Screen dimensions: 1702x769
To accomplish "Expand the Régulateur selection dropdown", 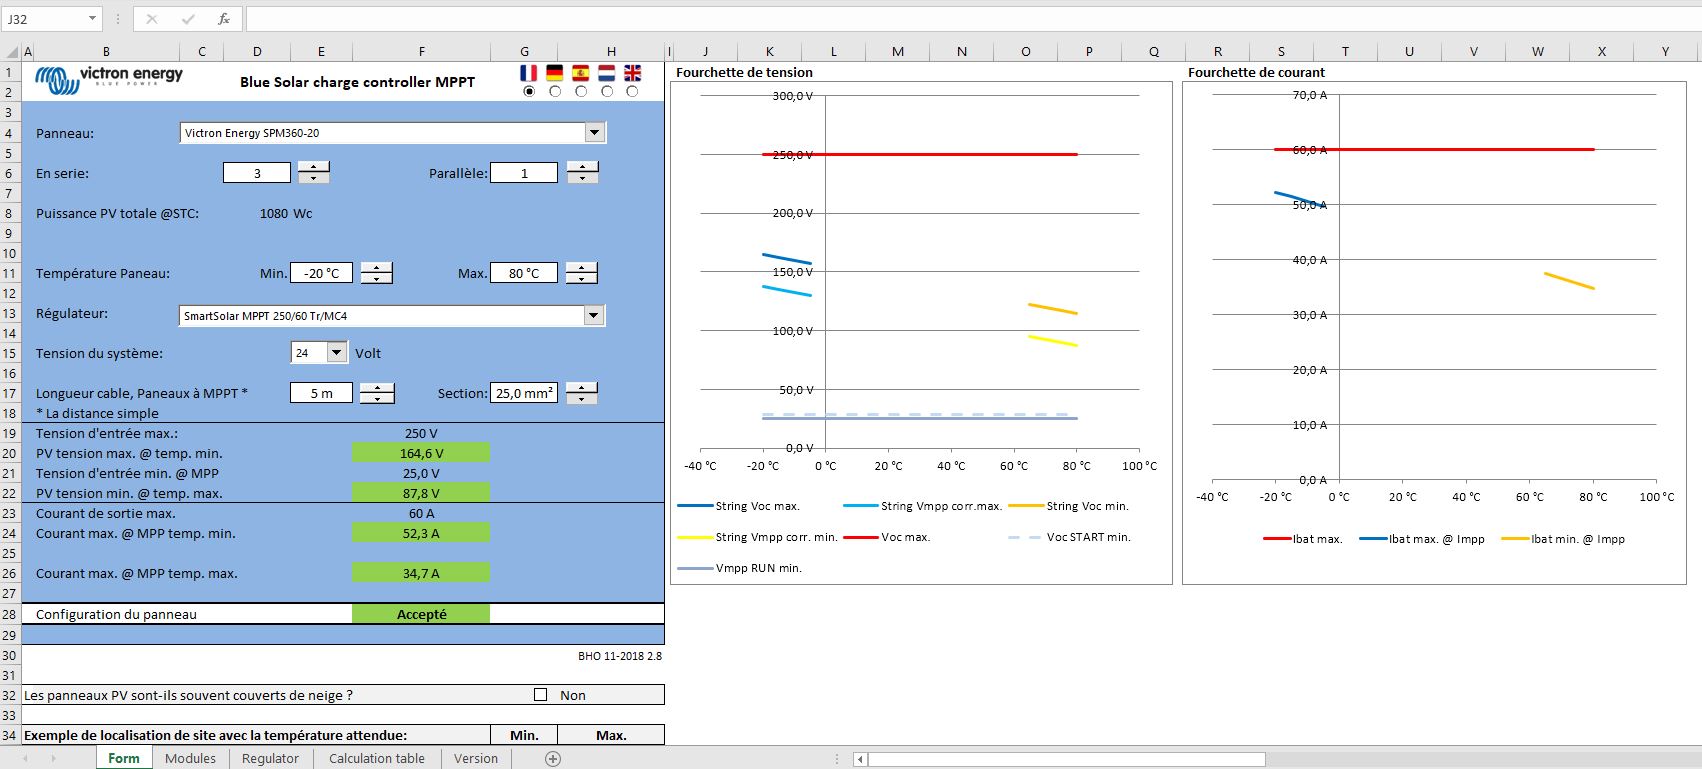I will [594, 316].
